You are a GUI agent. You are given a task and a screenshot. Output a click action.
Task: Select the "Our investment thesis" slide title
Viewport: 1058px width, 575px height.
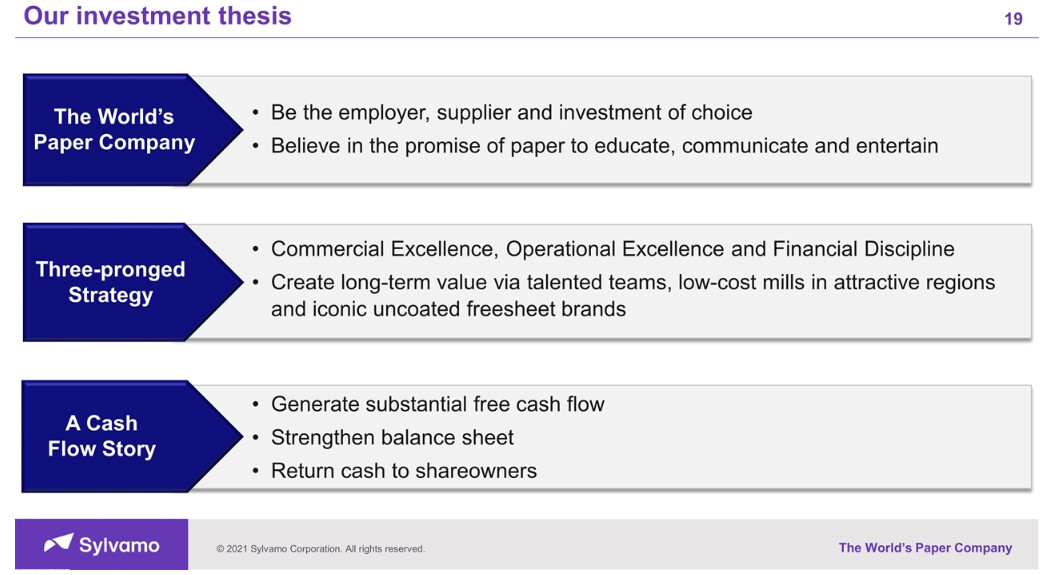pyautogui.click(x=158, y=16)
